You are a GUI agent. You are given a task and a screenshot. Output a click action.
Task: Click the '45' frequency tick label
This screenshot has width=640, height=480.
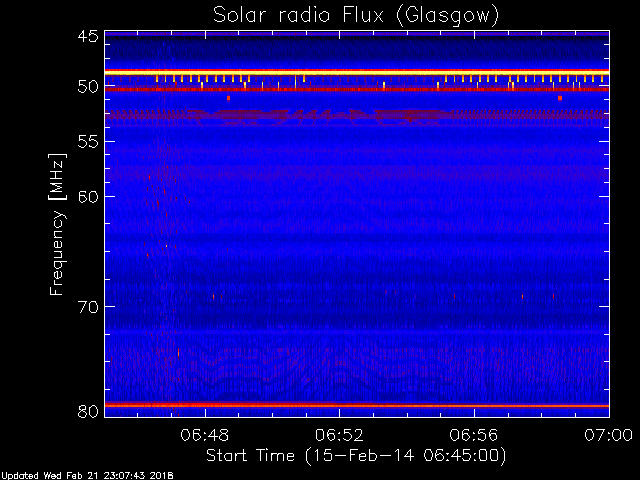click(88, 36)
